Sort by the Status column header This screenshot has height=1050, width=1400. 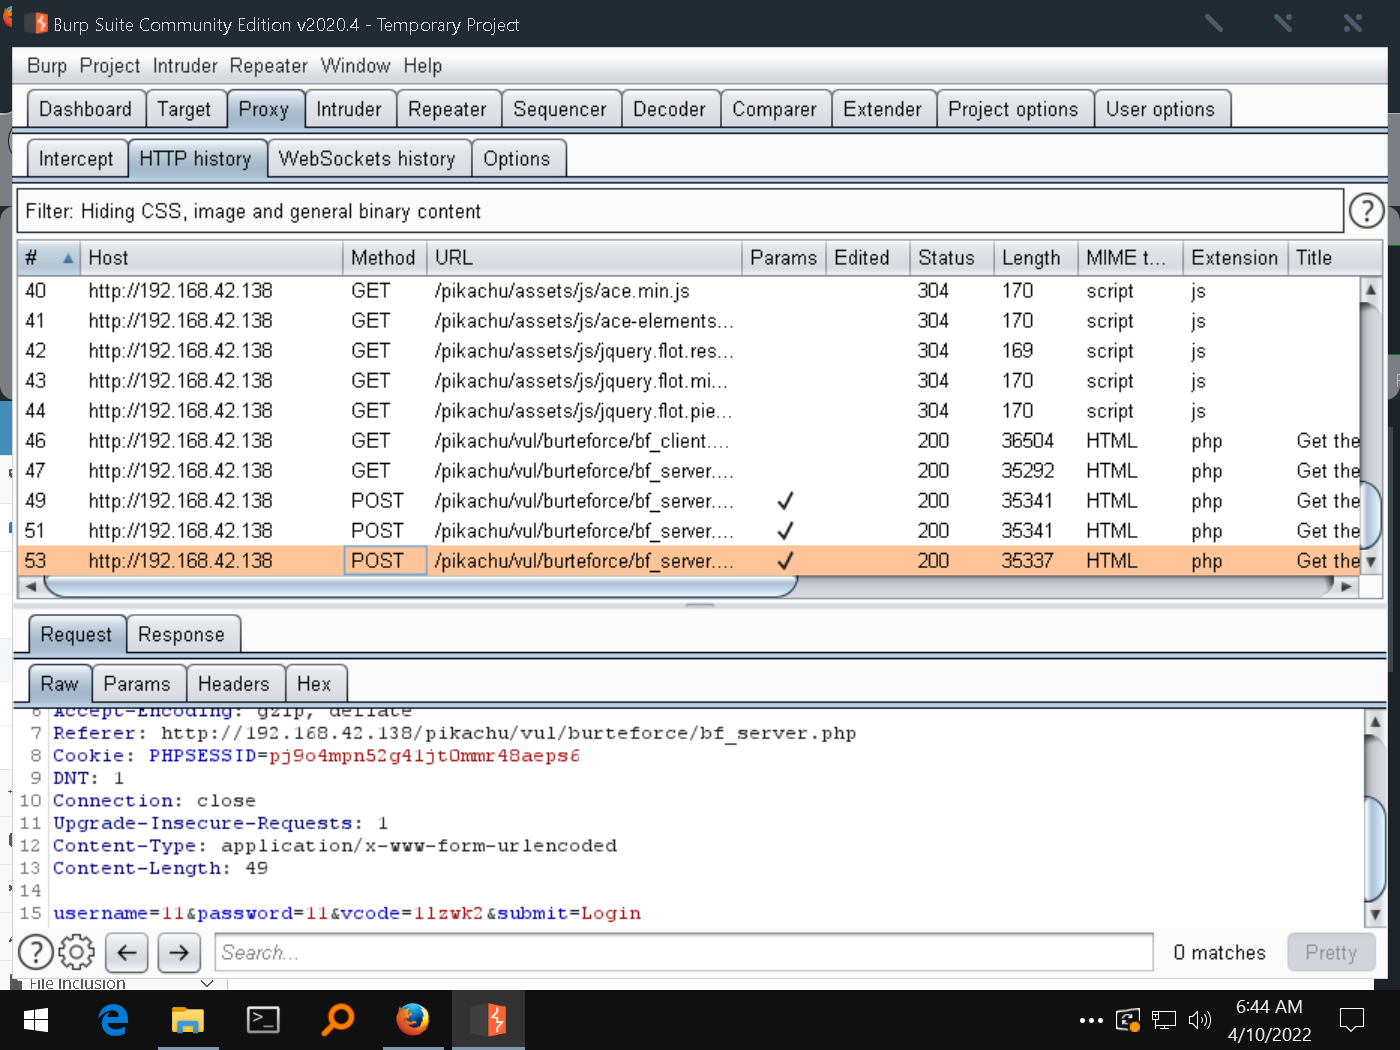coord(951,258)
